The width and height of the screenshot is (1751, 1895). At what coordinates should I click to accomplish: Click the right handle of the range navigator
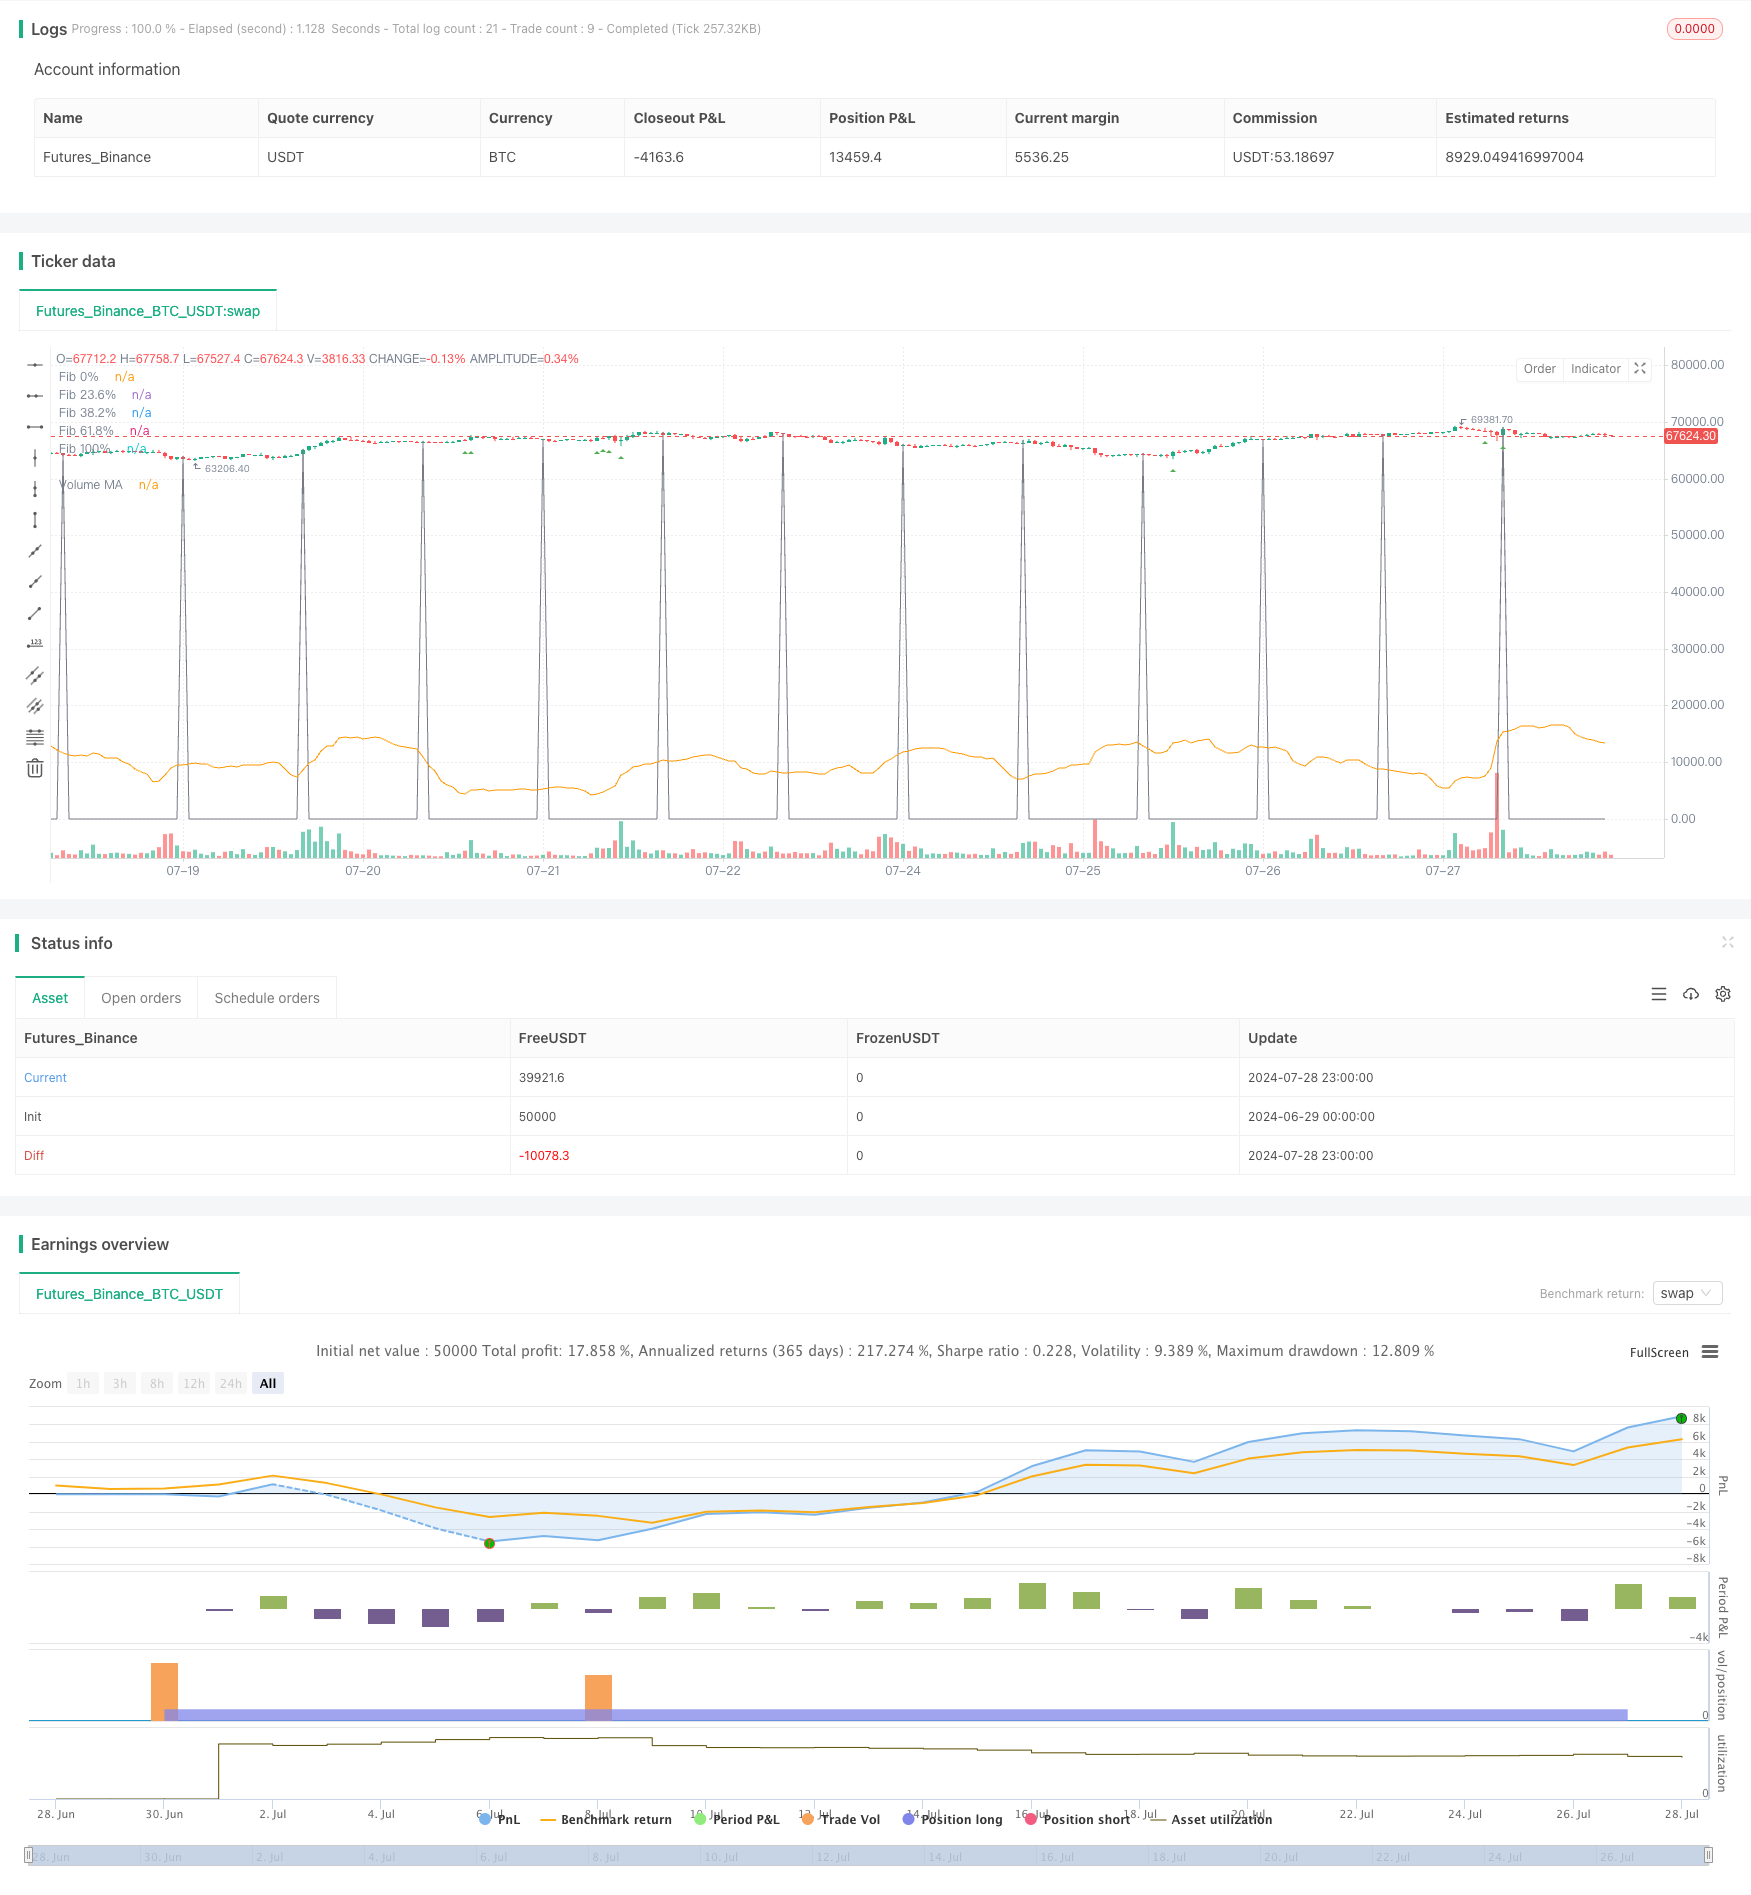click(1708, 1855)
